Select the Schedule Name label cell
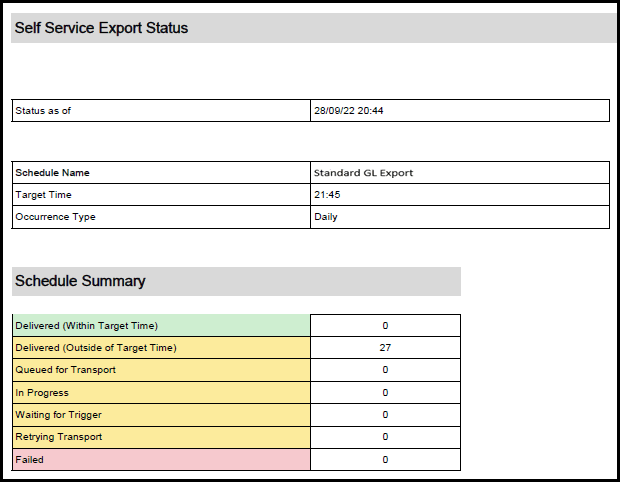 [53, 173]
